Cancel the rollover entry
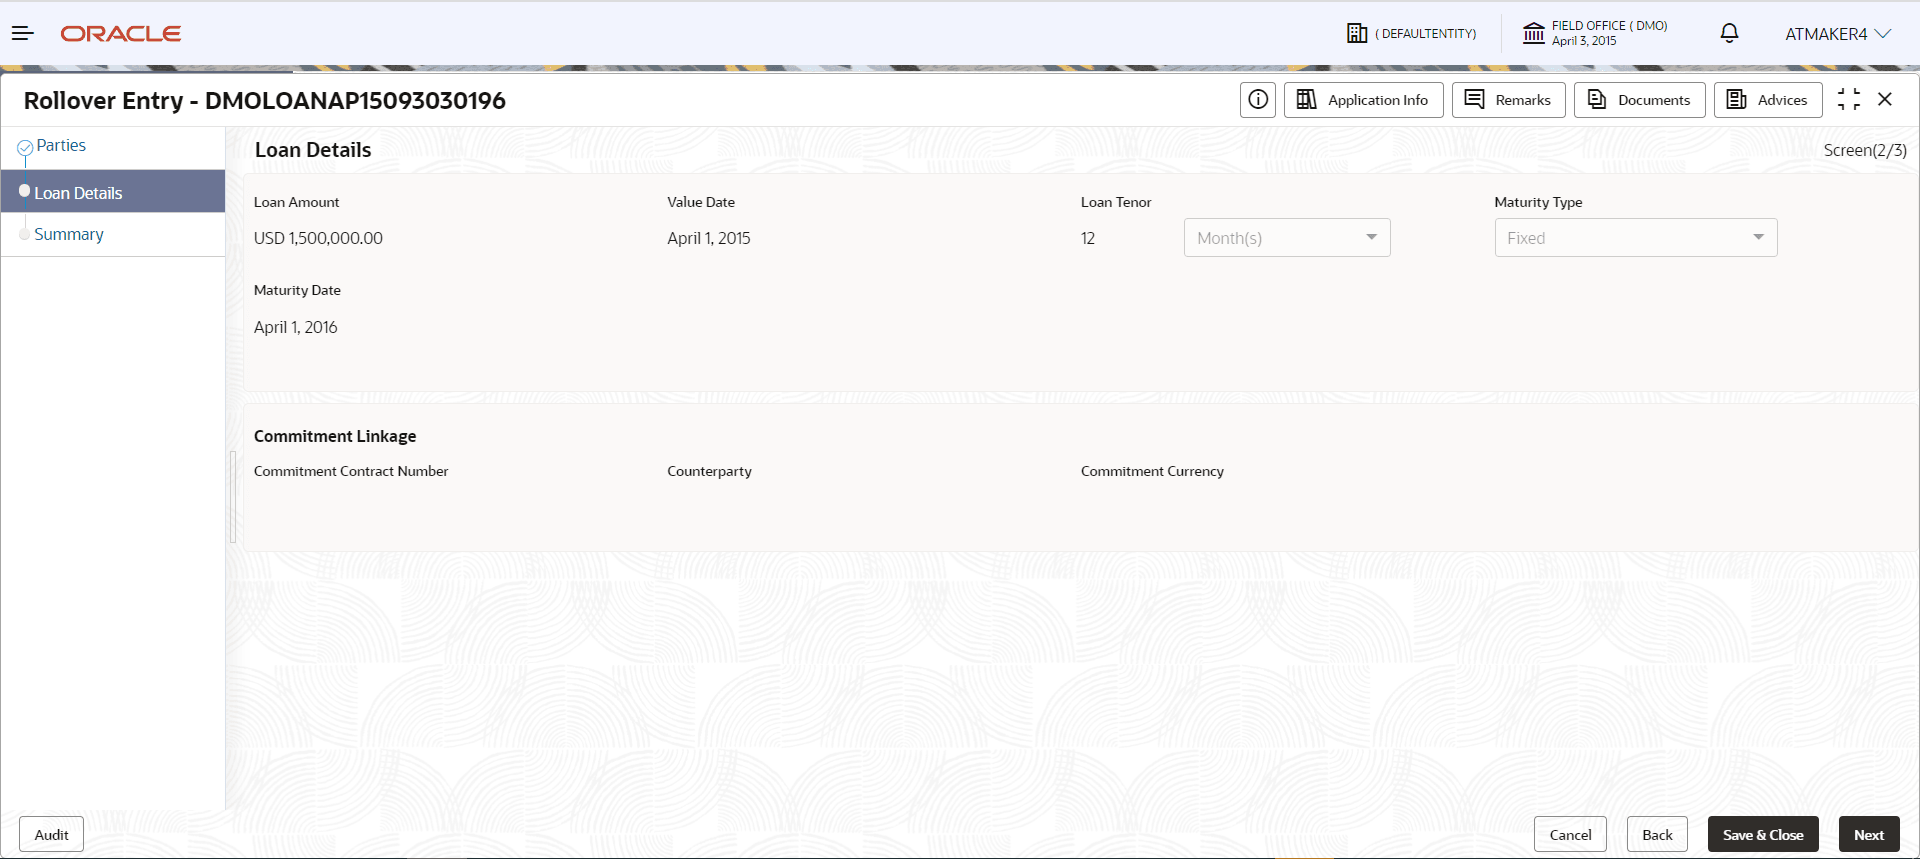Image resolution: width=1920 pixels, height=859 pixels. (x=1570, y=835)
